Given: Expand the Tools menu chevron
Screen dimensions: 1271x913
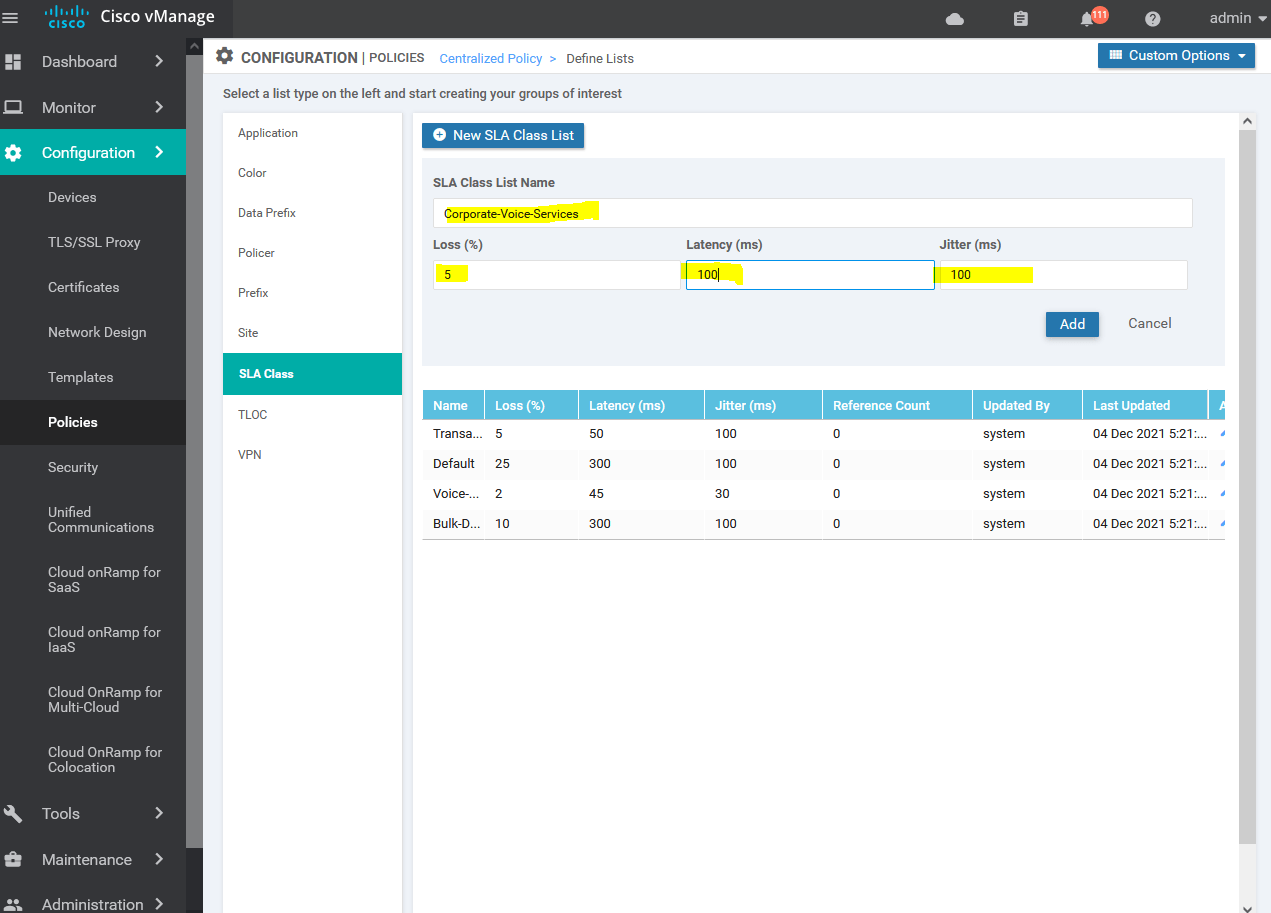Looking at the screenshot, I should pyautogui.click(x=159, y=813).
